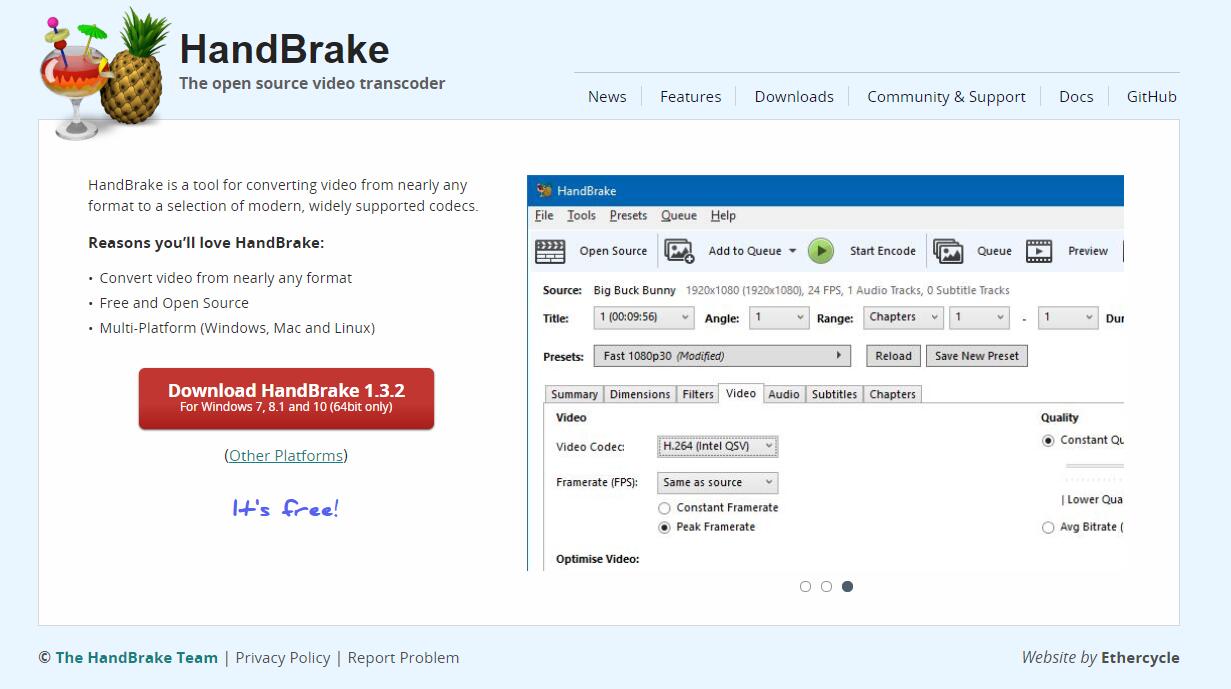This screenshot has height=689, width=1231.
Task: Open the Features page link
Action: pyautogui.click(x=690, y=96)
